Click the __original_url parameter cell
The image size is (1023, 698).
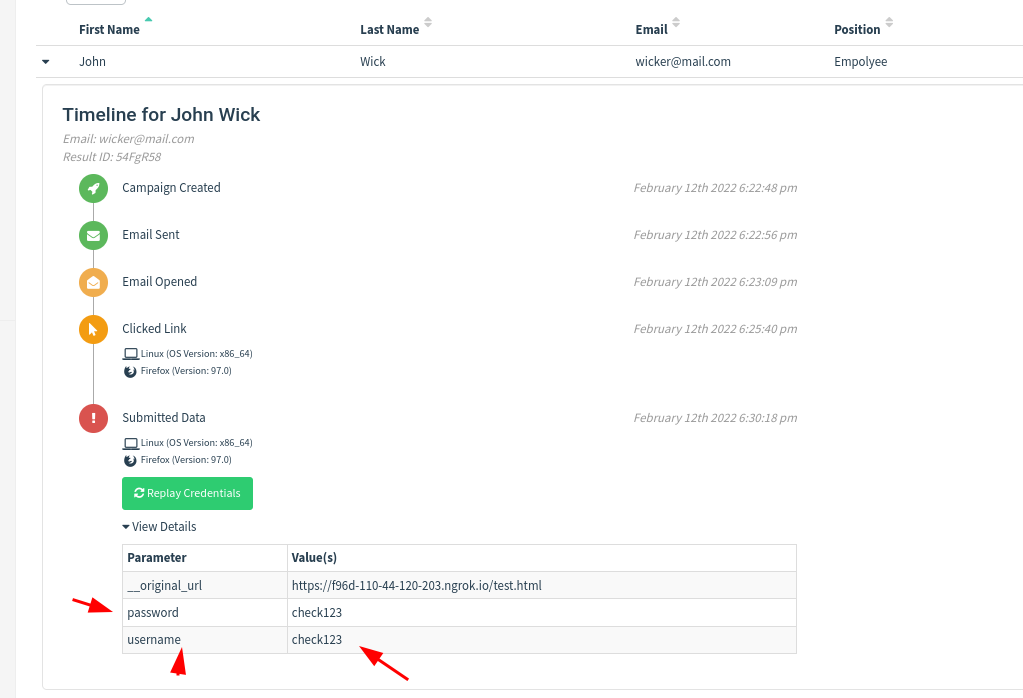click(205, 585)
